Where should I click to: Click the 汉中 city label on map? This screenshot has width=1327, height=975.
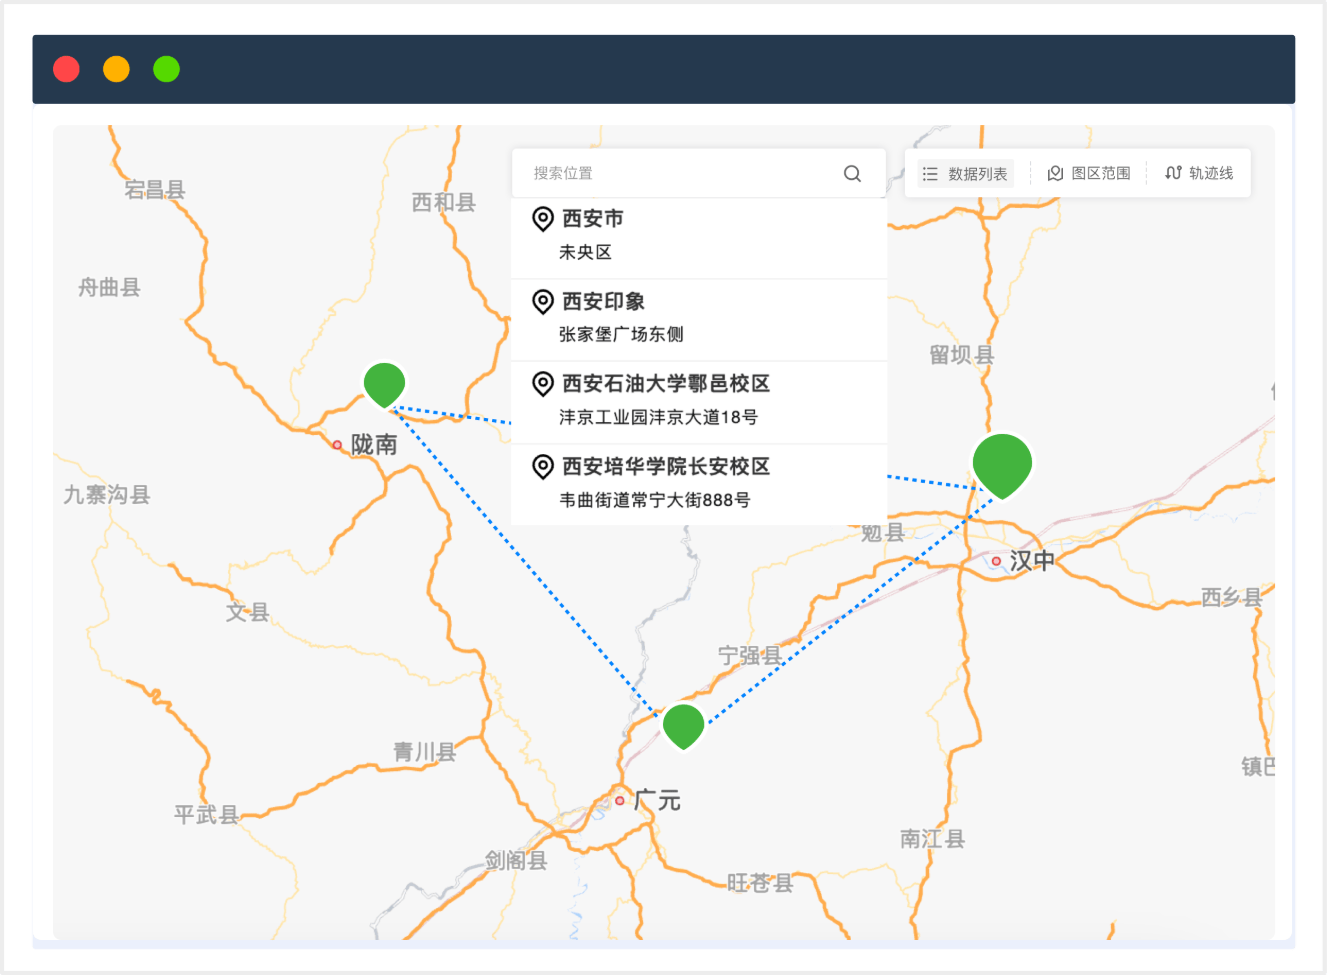1031,561
